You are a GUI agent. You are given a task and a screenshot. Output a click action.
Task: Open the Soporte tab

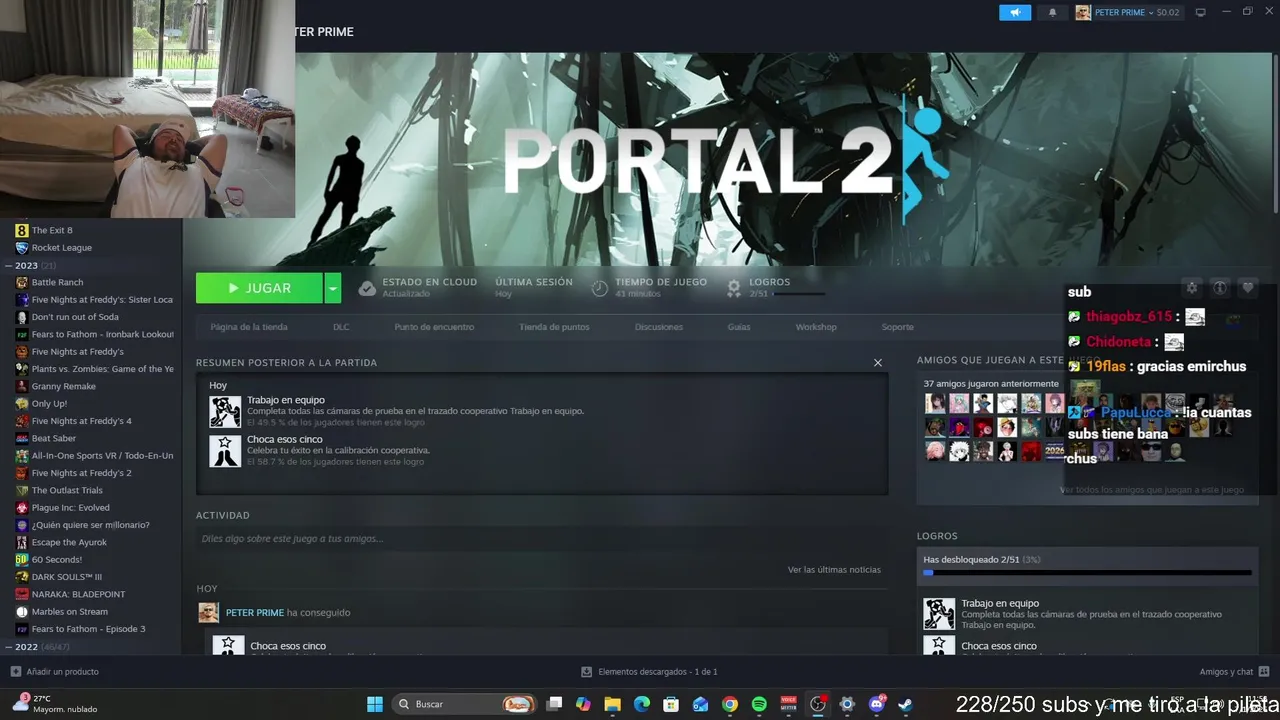[897, 327]
